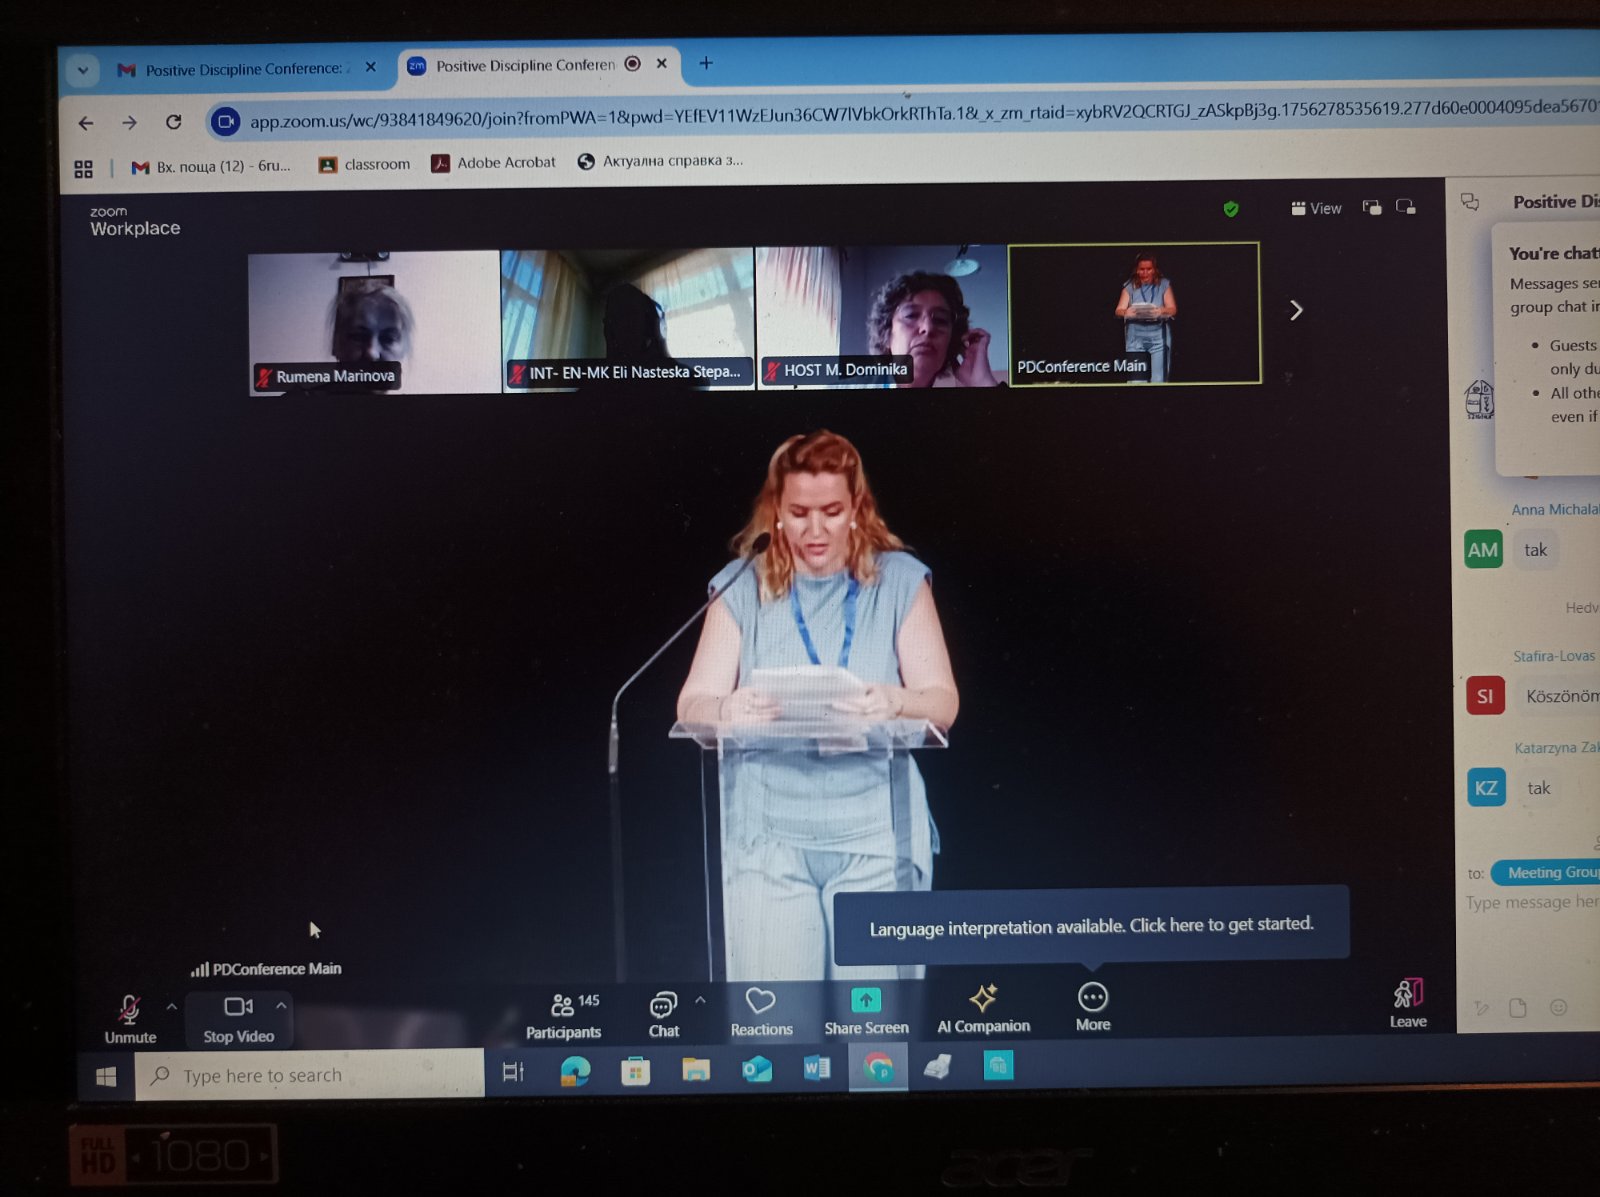Open AI Companion
The height and width of the screenshot is (1197, 1600).
click(983, 1009)
